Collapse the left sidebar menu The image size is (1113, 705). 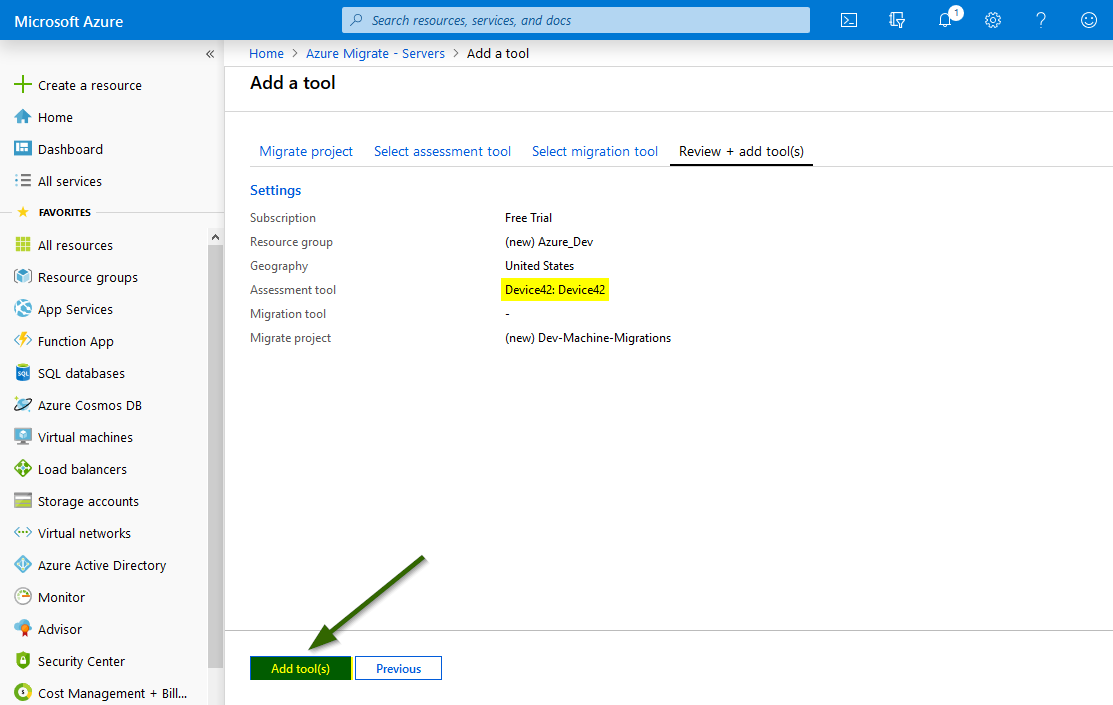210,54
